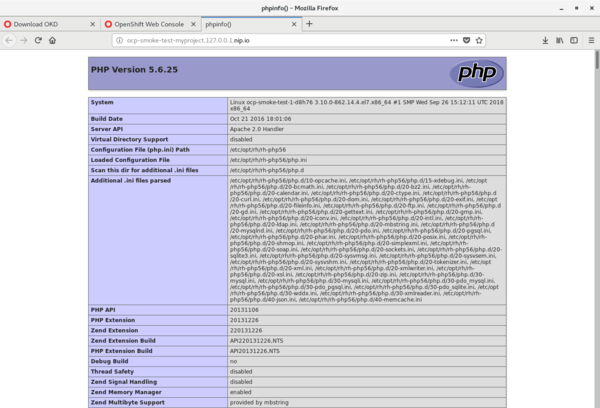Open the downloads panel
This screenshot has height=408, width=600.
pyautogui.click(x=545, y=41)
